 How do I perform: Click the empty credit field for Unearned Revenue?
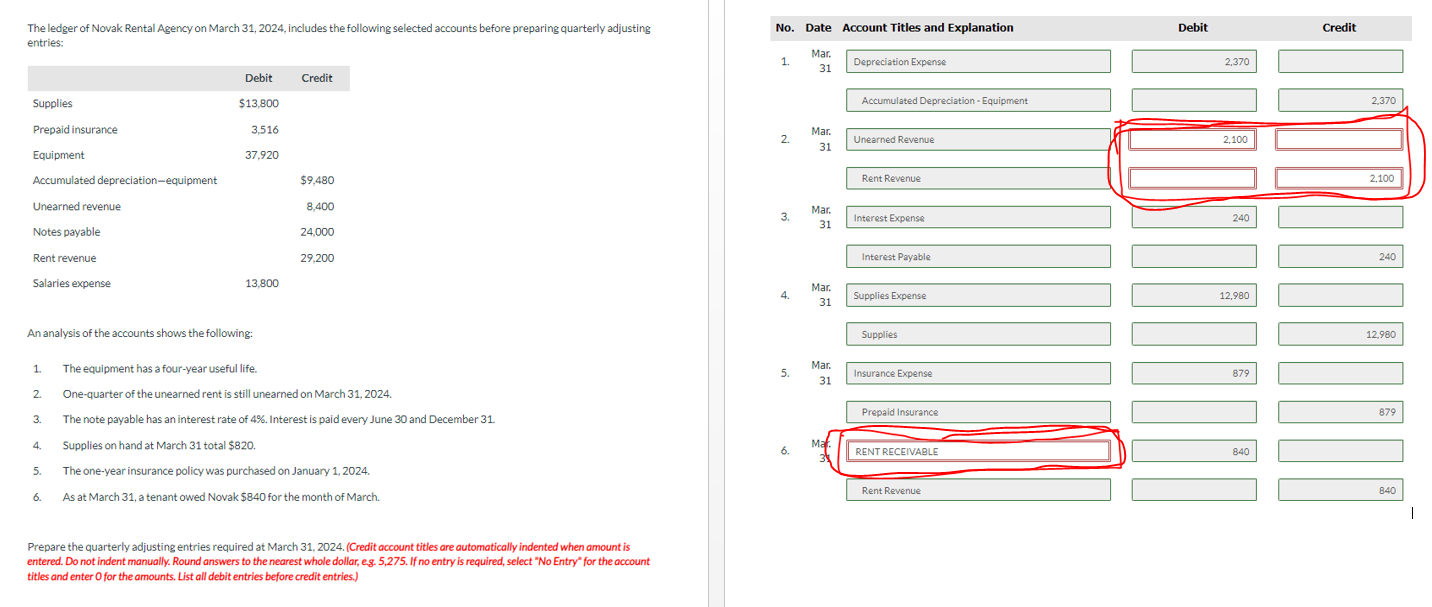[x=1340, y=140]
